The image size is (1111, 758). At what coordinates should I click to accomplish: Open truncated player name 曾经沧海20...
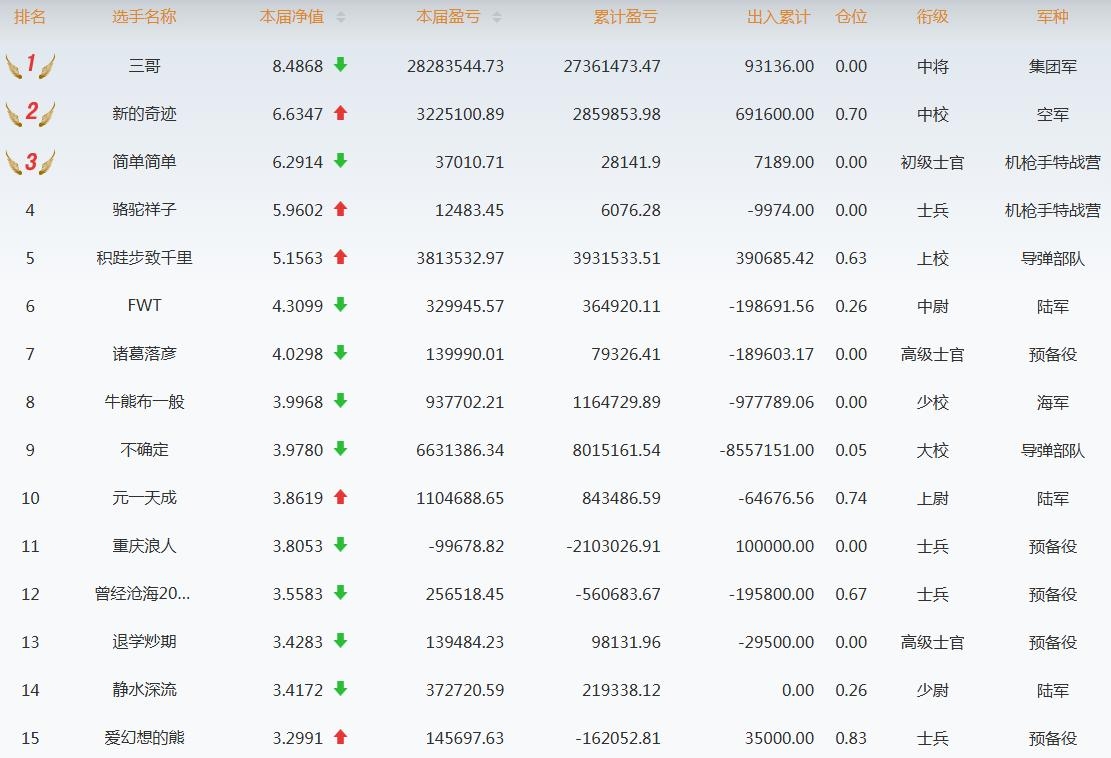tap(144, 594)
